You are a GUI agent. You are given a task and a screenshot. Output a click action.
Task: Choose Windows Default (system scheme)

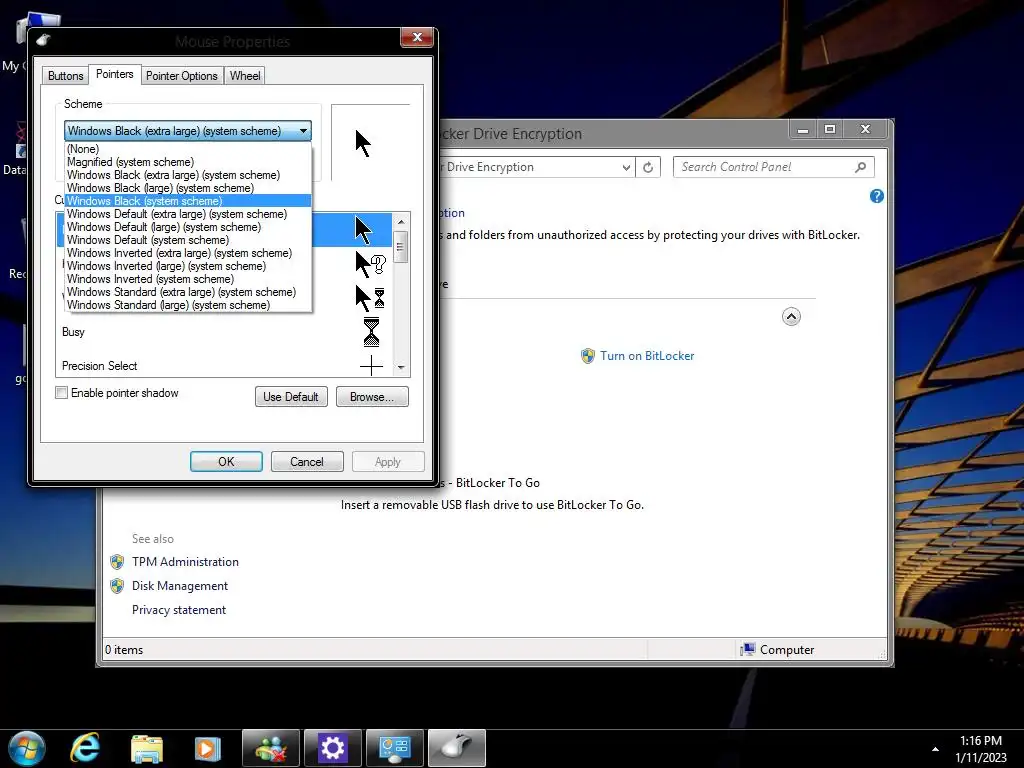188,240
